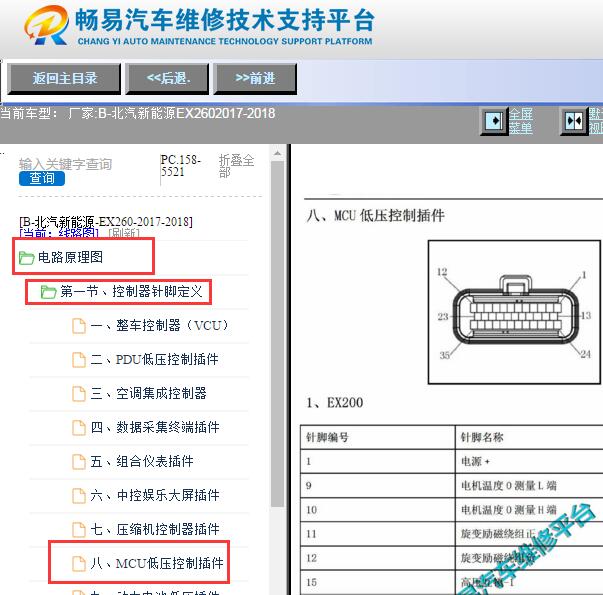Click the 八、MCU 低压控制插件 heading
Image resolution: width=603 pixels, height=595 pixels.
[375, 215]
